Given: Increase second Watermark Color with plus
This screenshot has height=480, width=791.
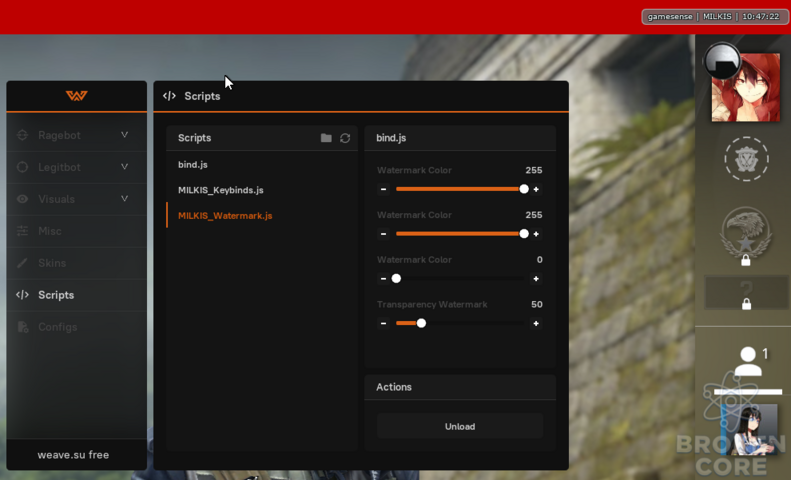Looking at the screenshot, I should pos(536,234).
